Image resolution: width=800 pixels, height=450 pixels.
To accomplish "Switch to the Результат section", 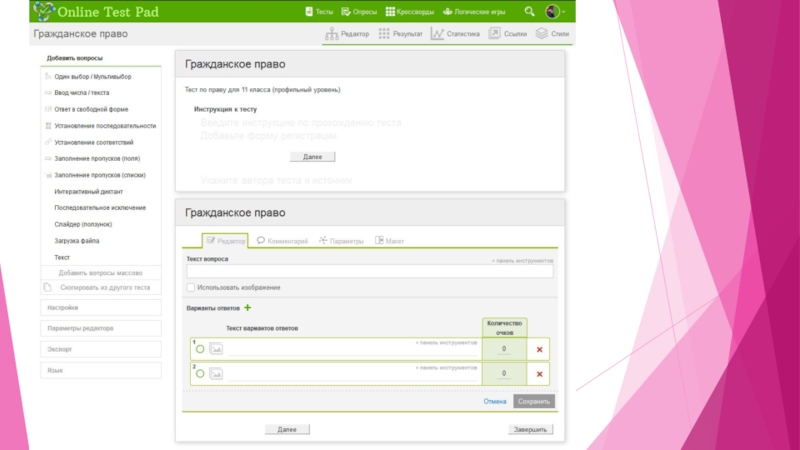I will pos(401,34).
